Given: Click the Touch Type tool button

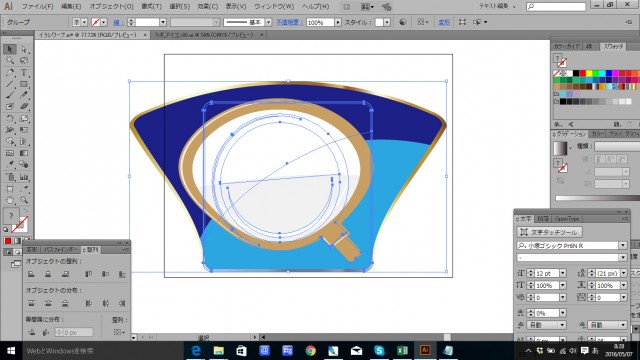Looking at the screenshot, I should (549, 232).
